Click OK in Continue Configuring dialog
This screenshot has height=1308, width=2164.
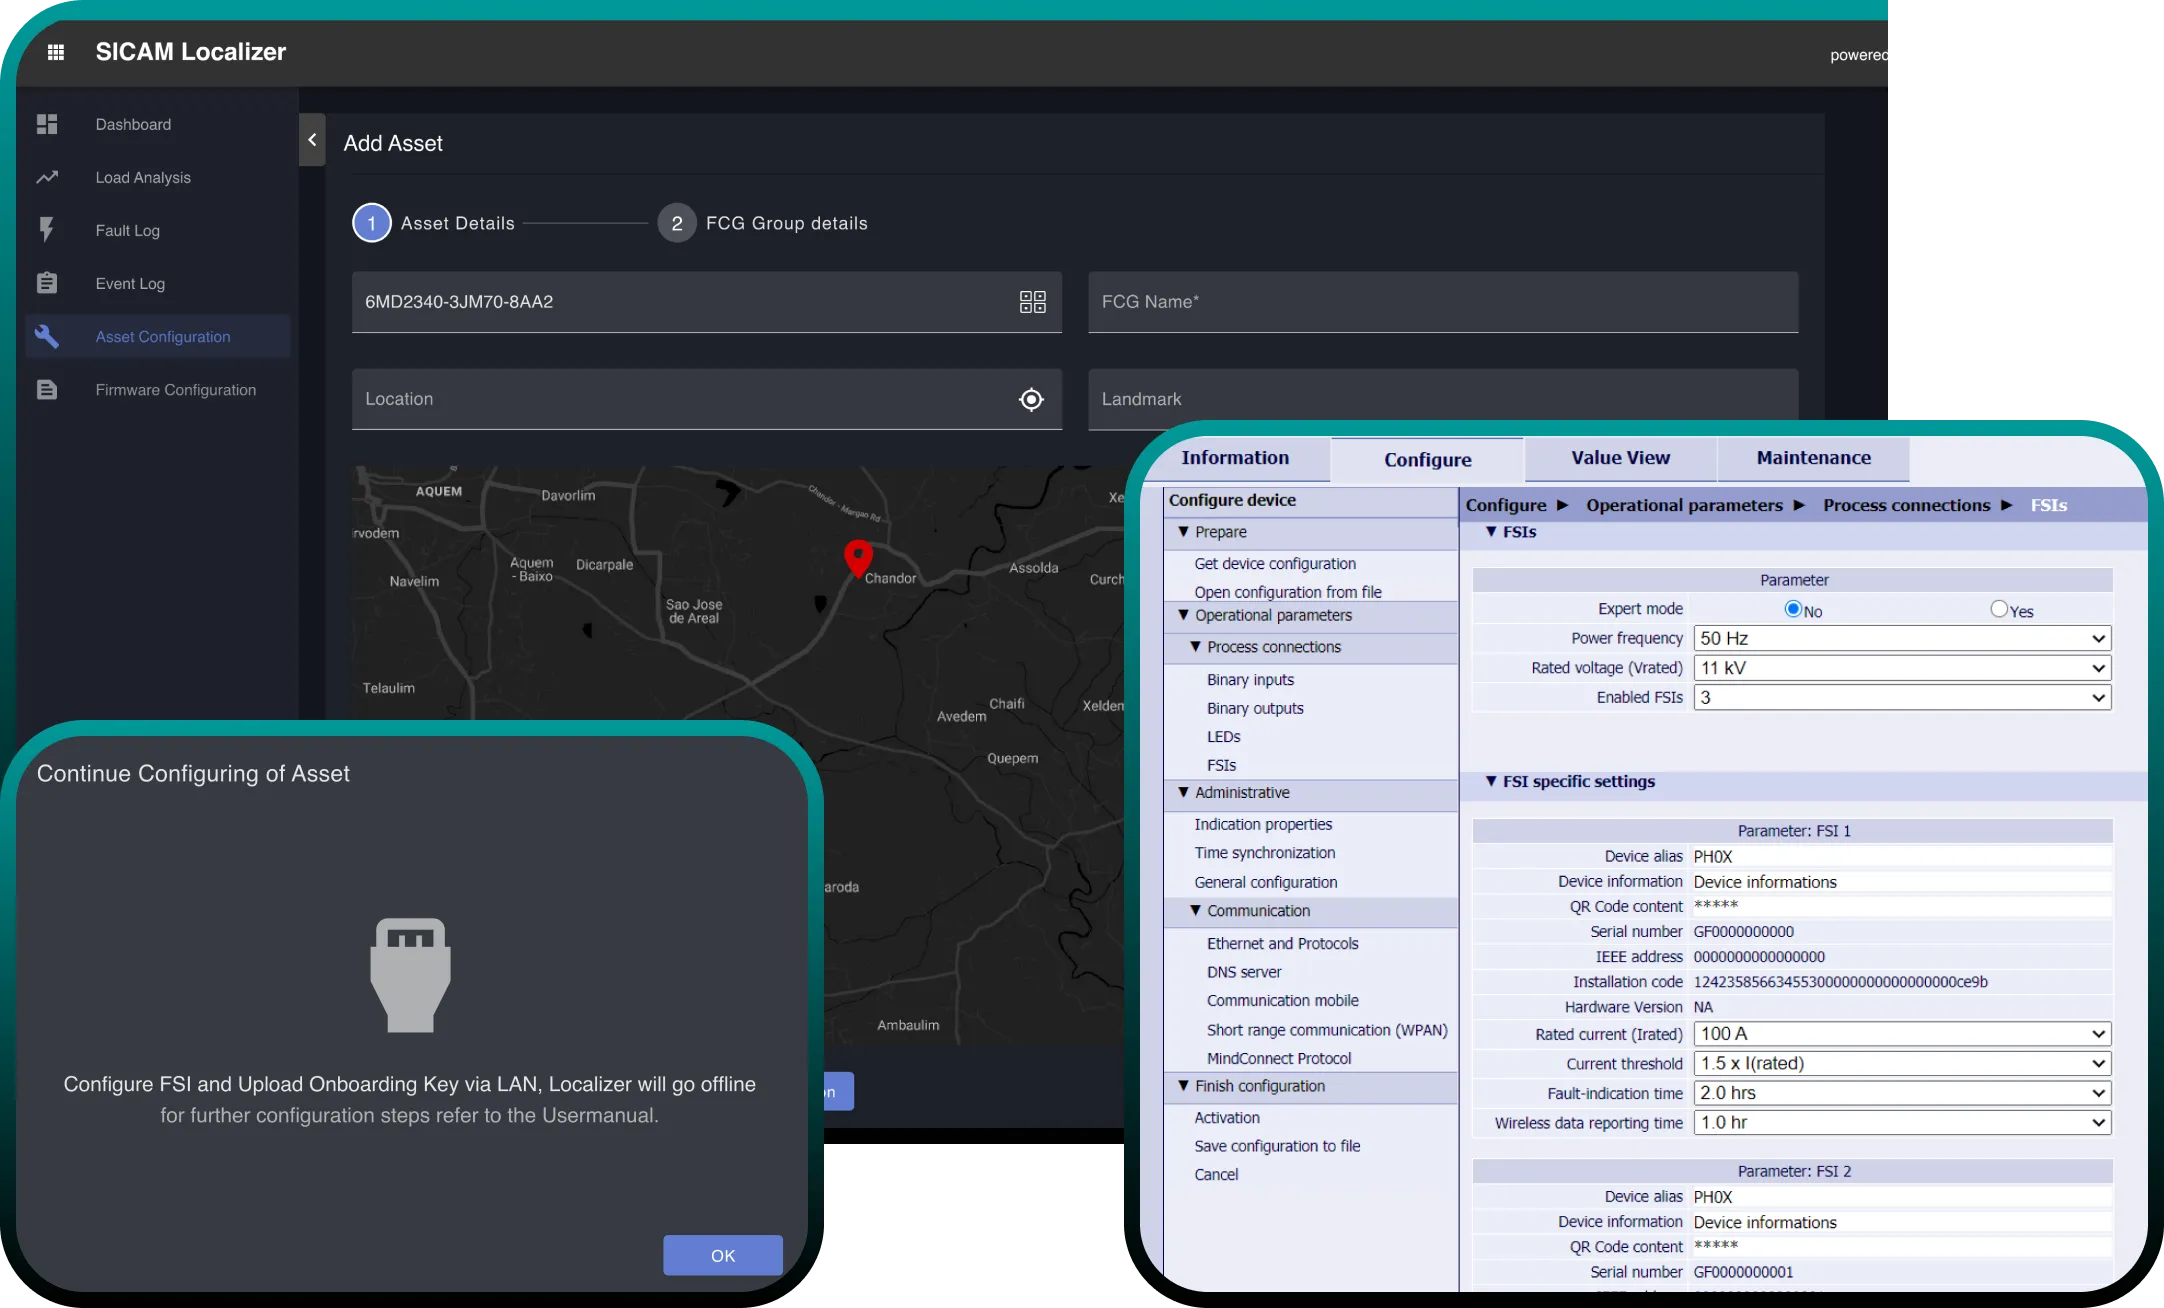pyautogui.click(x=723, y=1255)
